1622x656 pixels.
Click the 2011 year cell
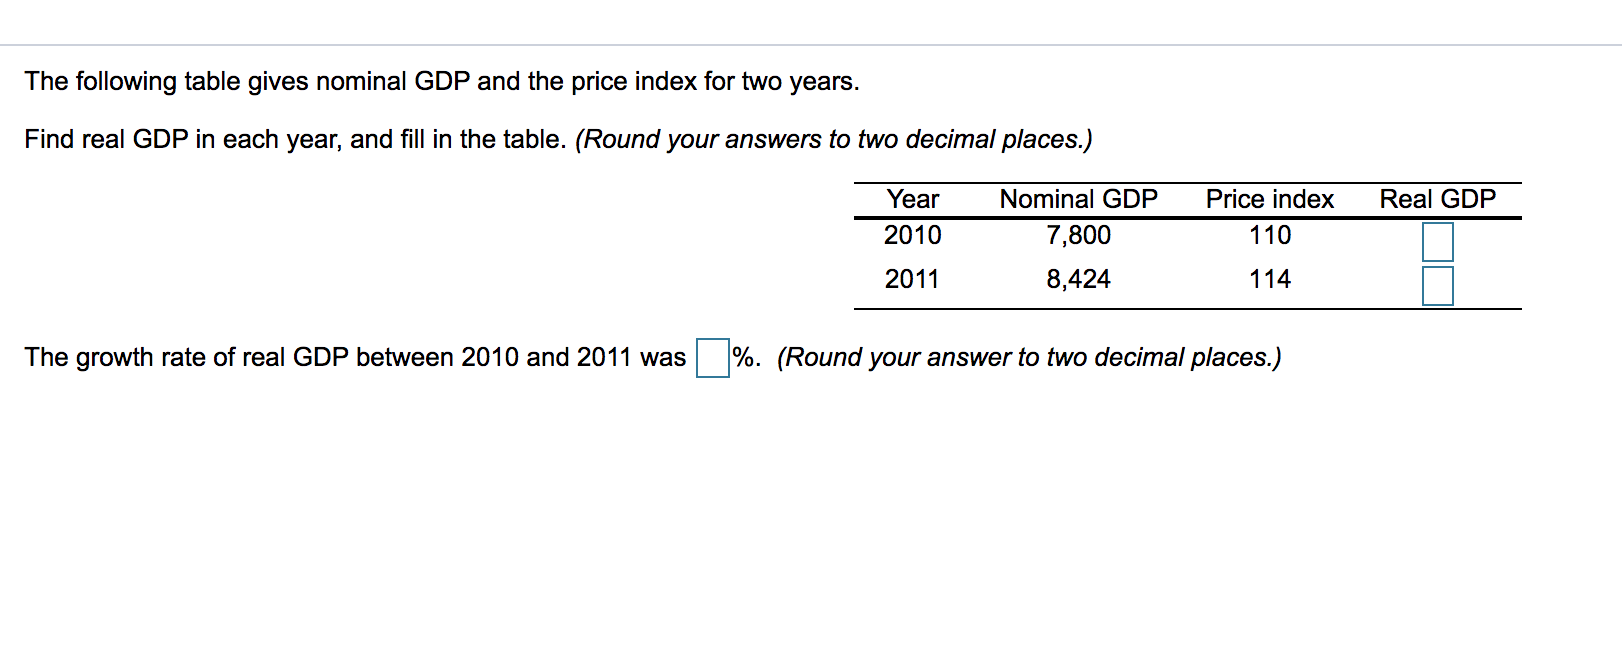tap(911, 280)
